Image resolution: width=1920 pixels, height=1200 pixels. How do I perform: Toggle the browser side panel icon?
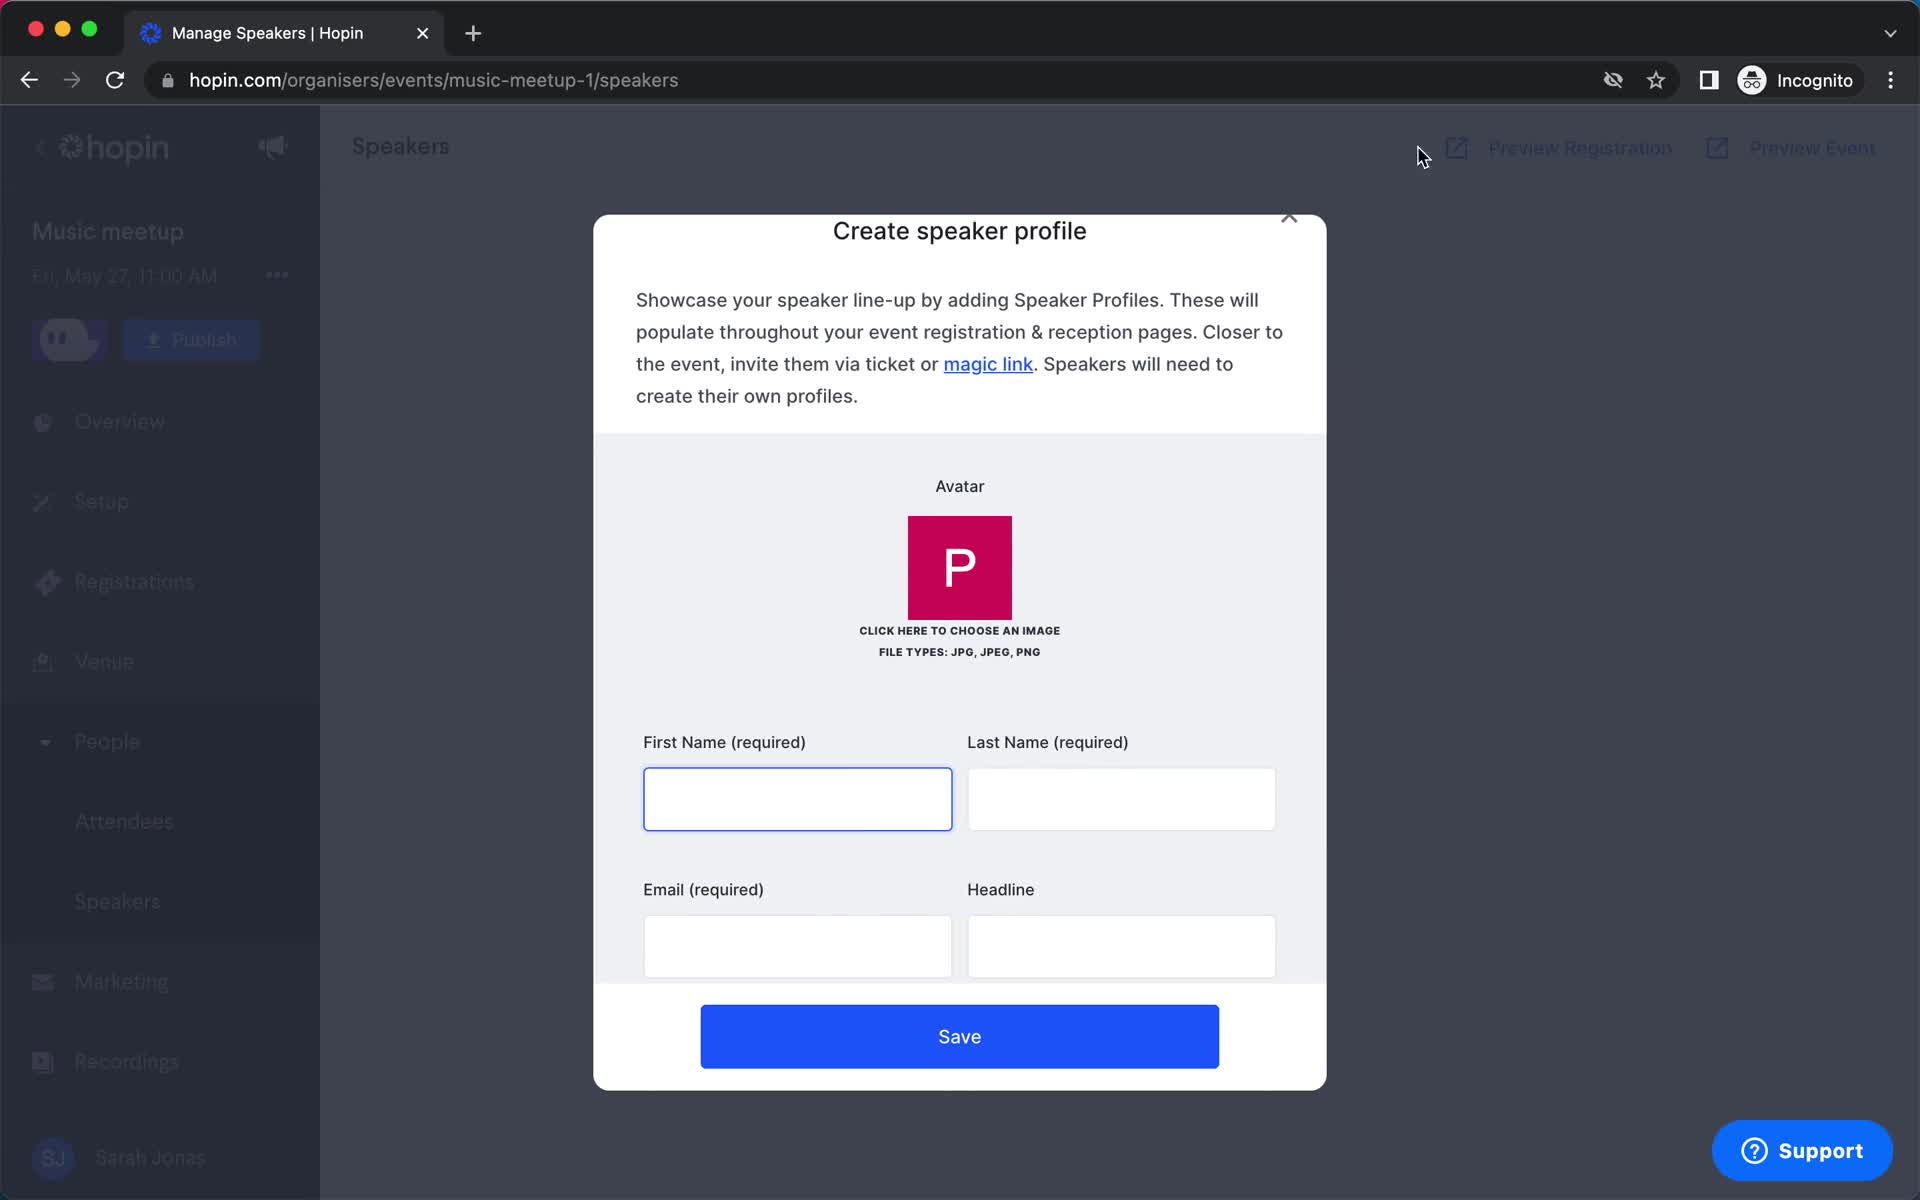pos(1709,80)
